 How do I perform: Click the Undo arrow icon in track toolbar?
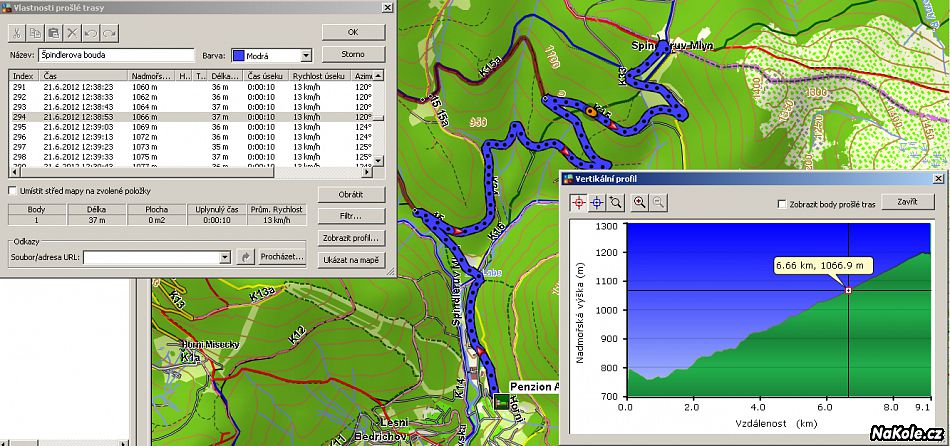(x=91, y=33)
